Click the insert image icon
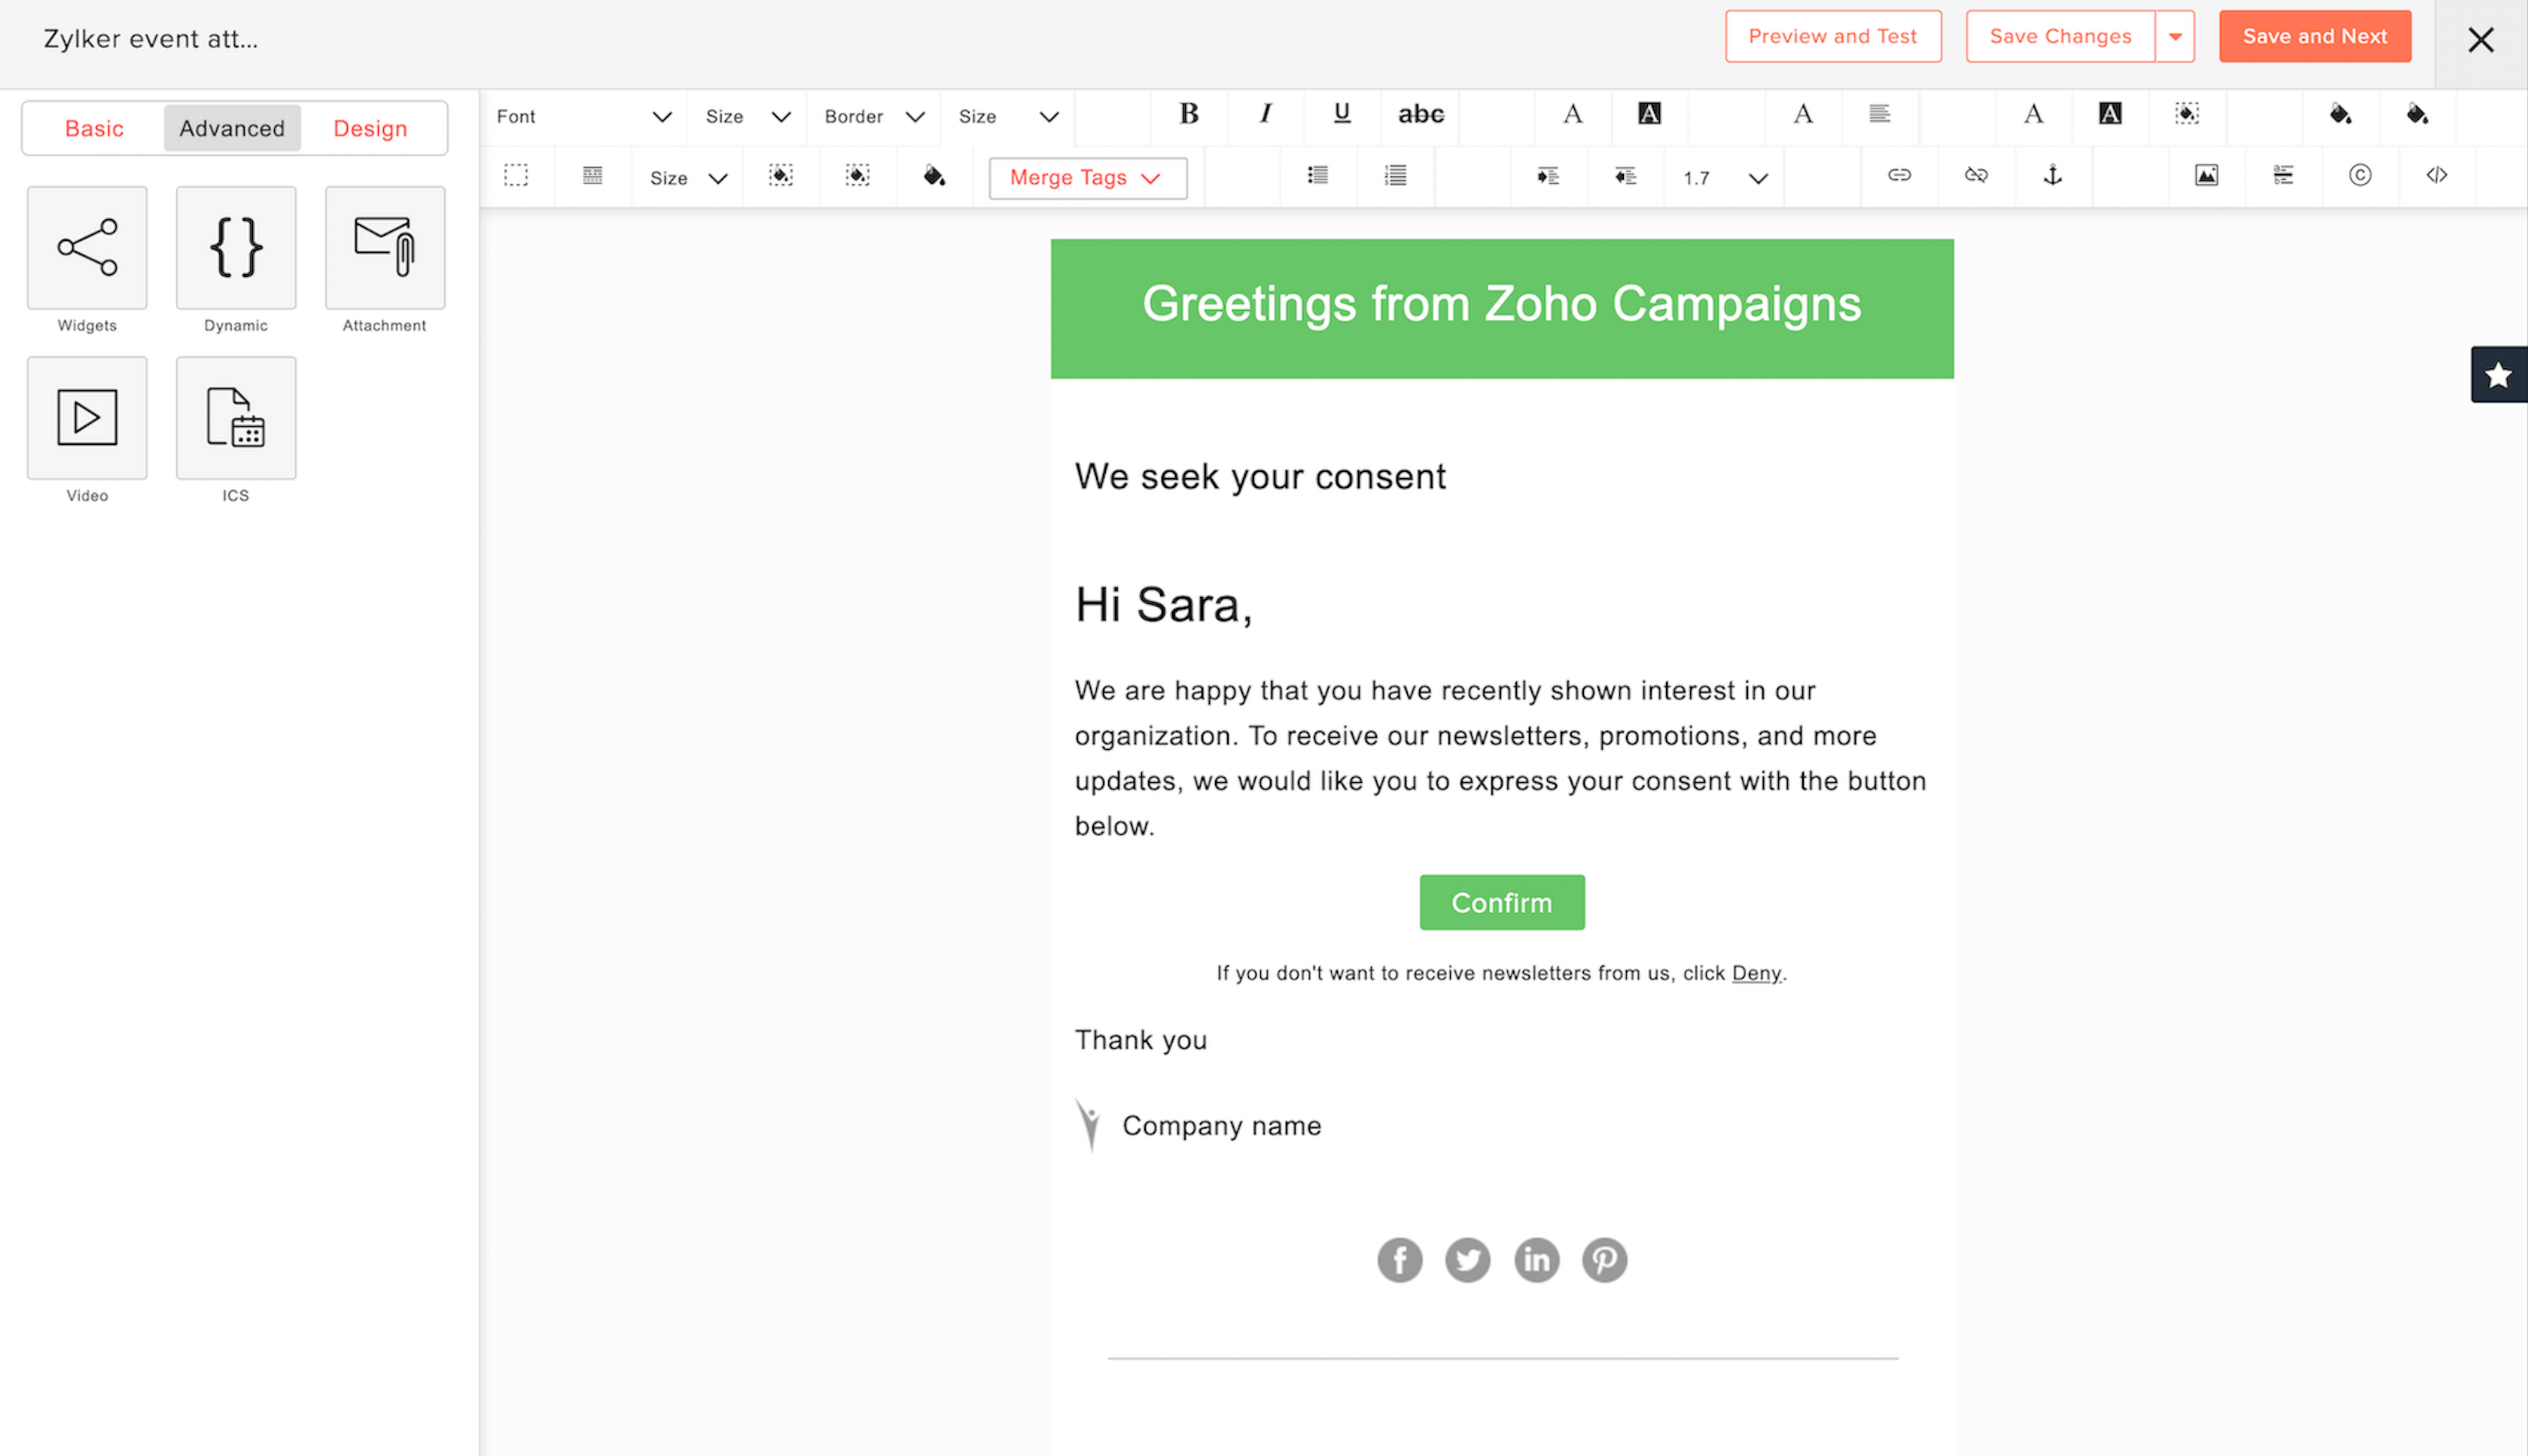Screen dimensions: 2528x1456 [x=2206, y=176]
